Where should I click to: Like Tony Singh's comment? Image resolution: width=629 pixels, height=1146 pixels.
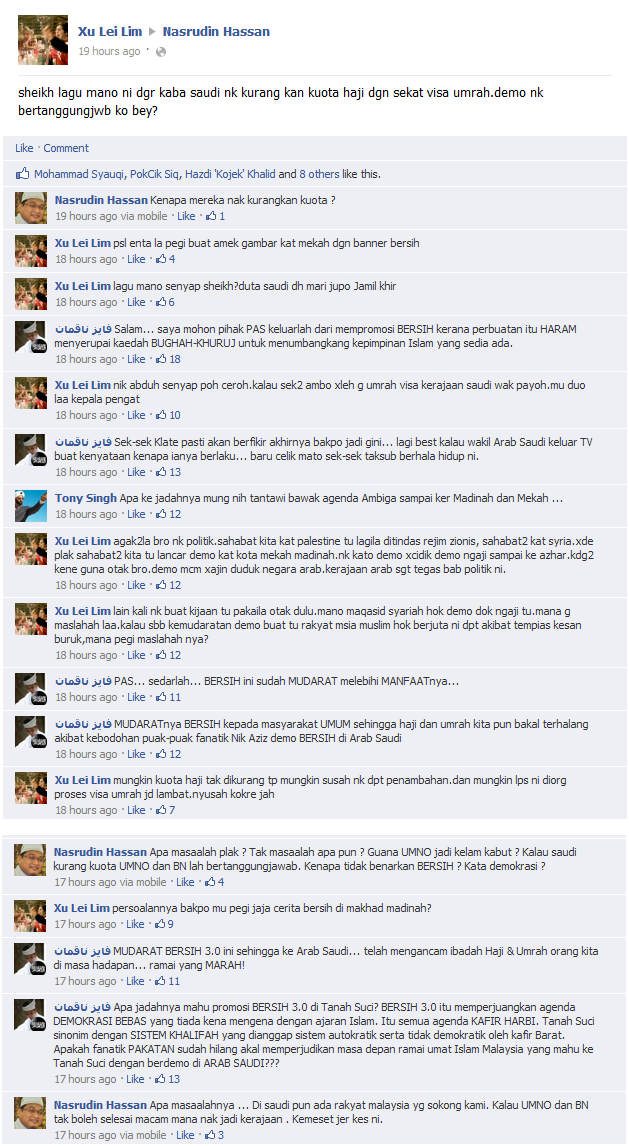137,514
